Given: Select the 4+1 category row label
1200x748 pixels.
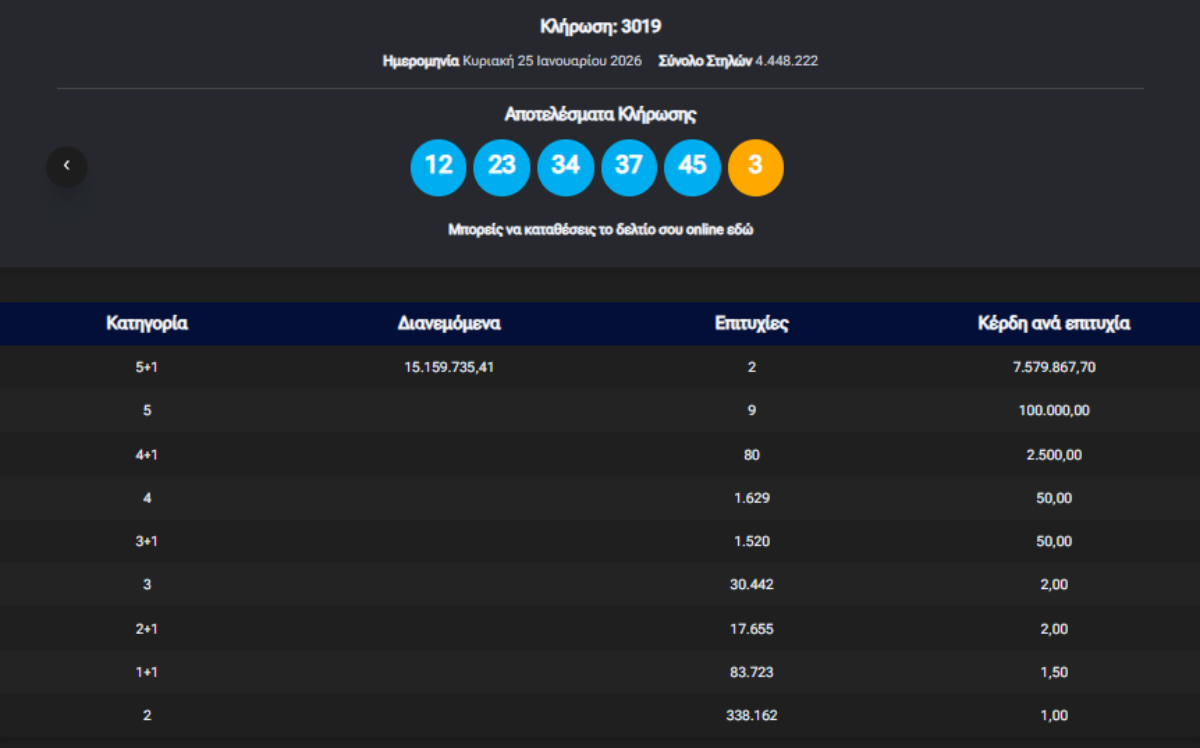Looking at the screenshot, I should point(147,455).
